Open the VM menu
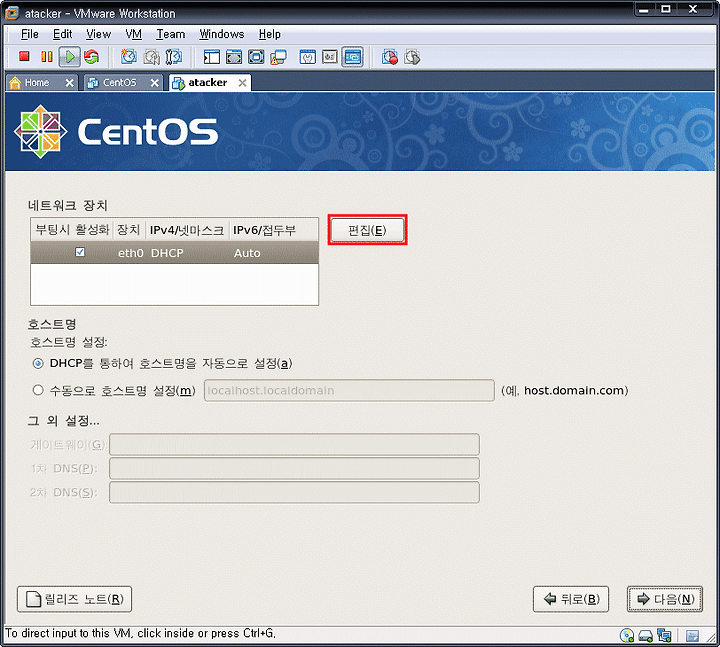 [134, 34]
